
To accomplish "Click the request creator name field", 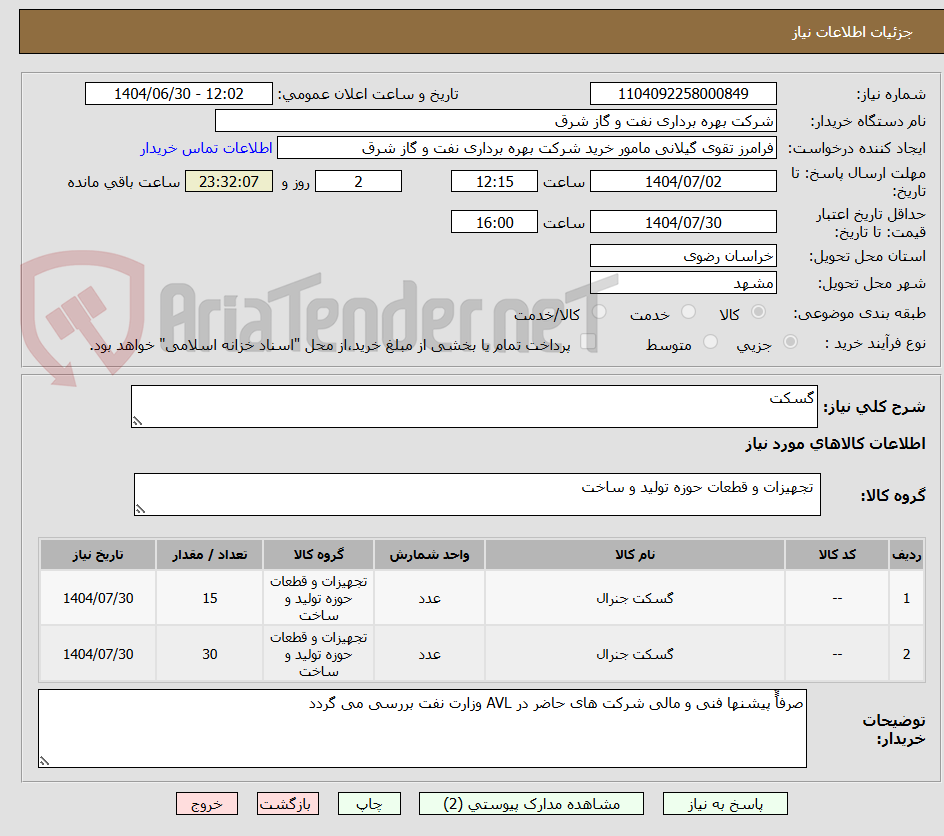I will click(527, 148).
